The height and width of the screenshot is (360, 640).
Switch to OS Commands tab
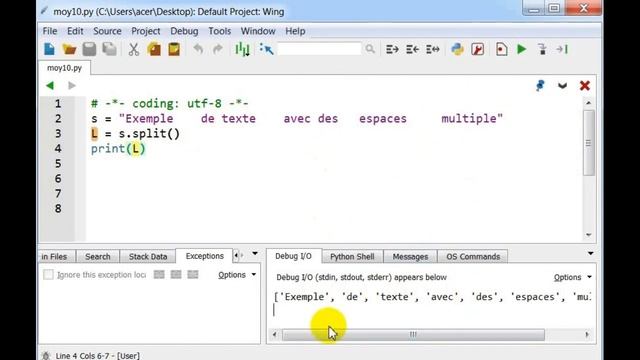click(473, 256)
